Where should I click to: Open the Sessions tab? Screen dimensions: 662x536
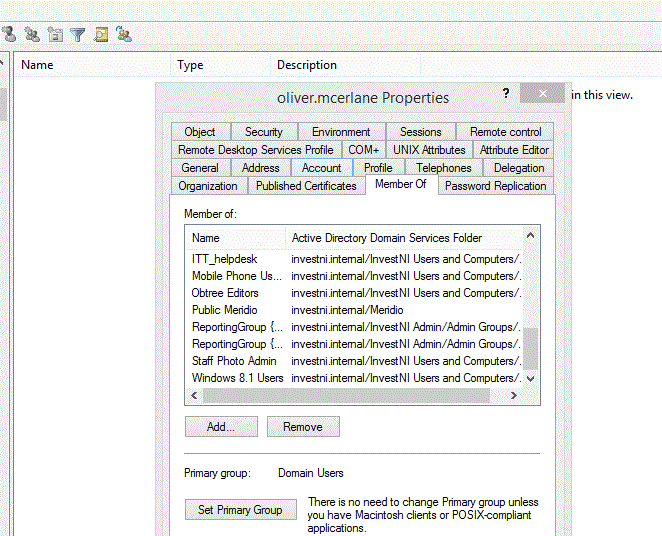click(x=421, y=132)
